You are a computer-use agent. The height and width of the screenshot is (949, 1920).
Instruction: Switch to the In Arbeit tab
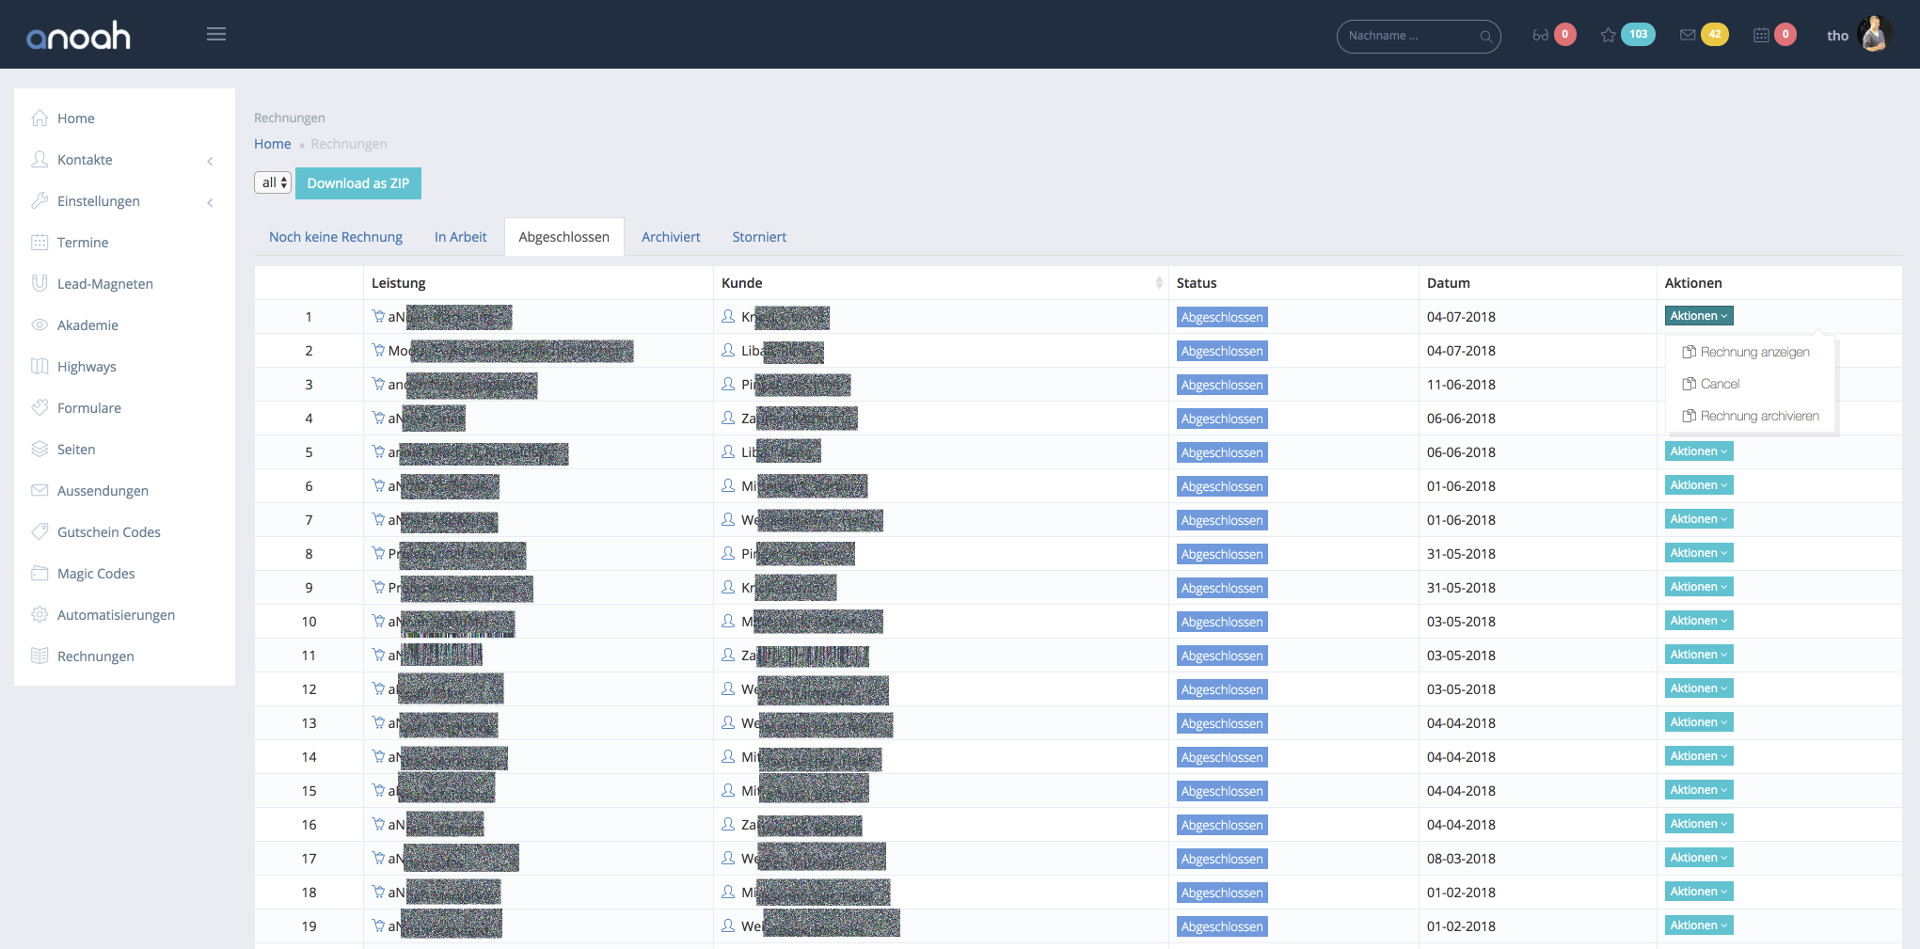(x=460, y=237)
